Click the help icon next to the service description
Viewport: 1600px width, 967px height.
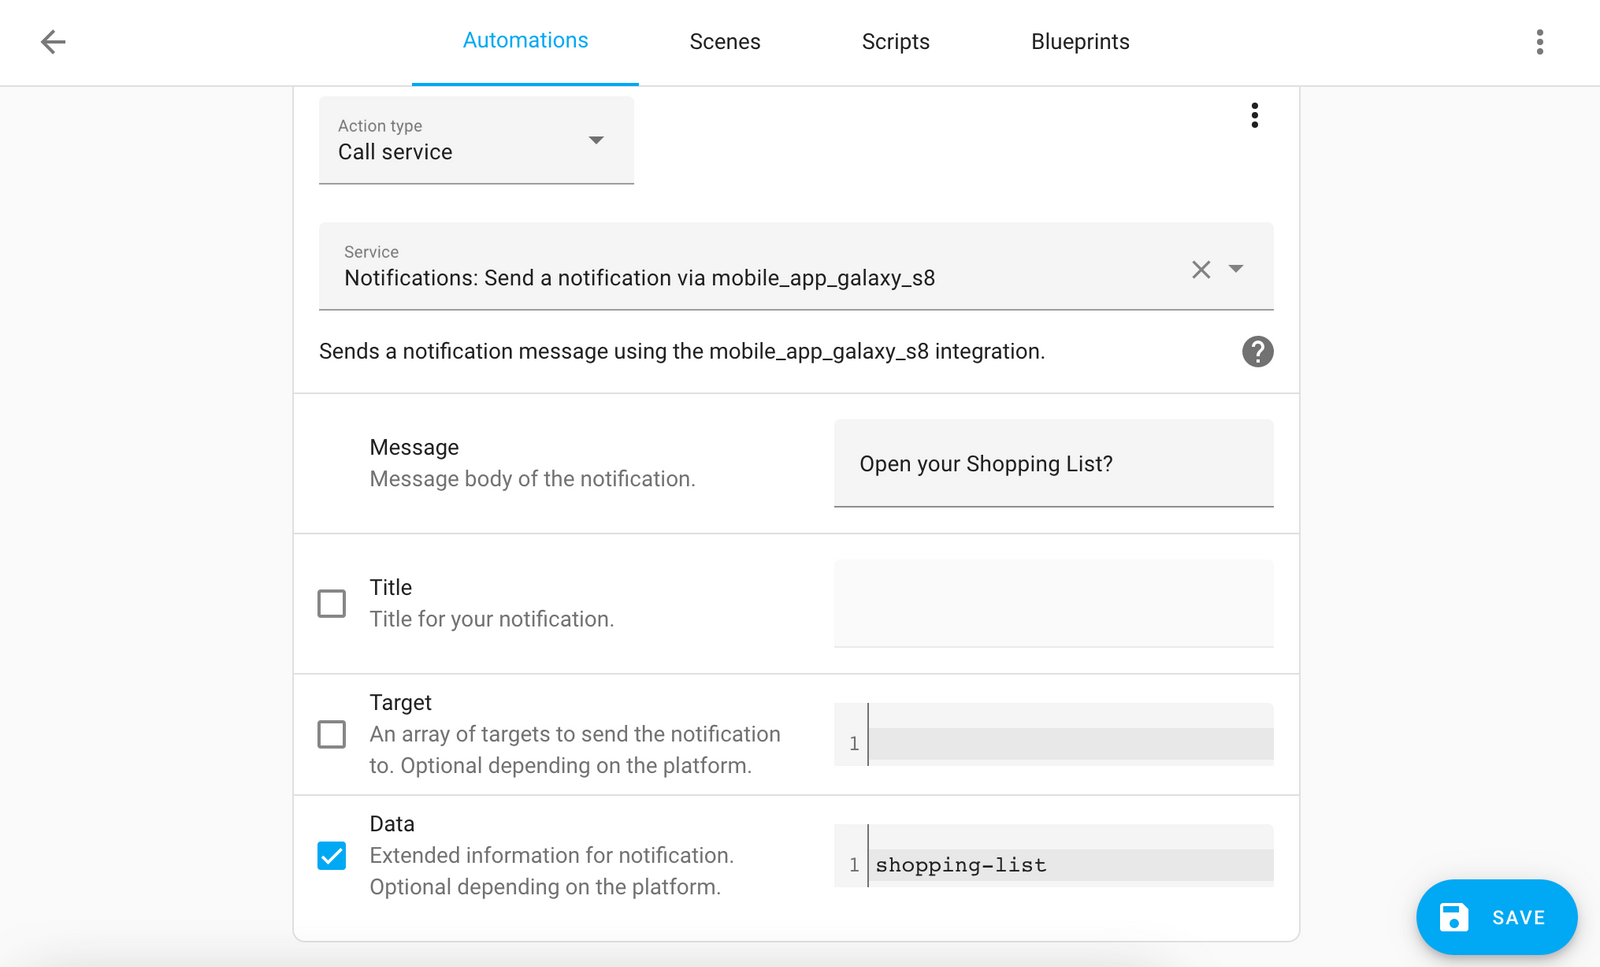coord(1257,351)
